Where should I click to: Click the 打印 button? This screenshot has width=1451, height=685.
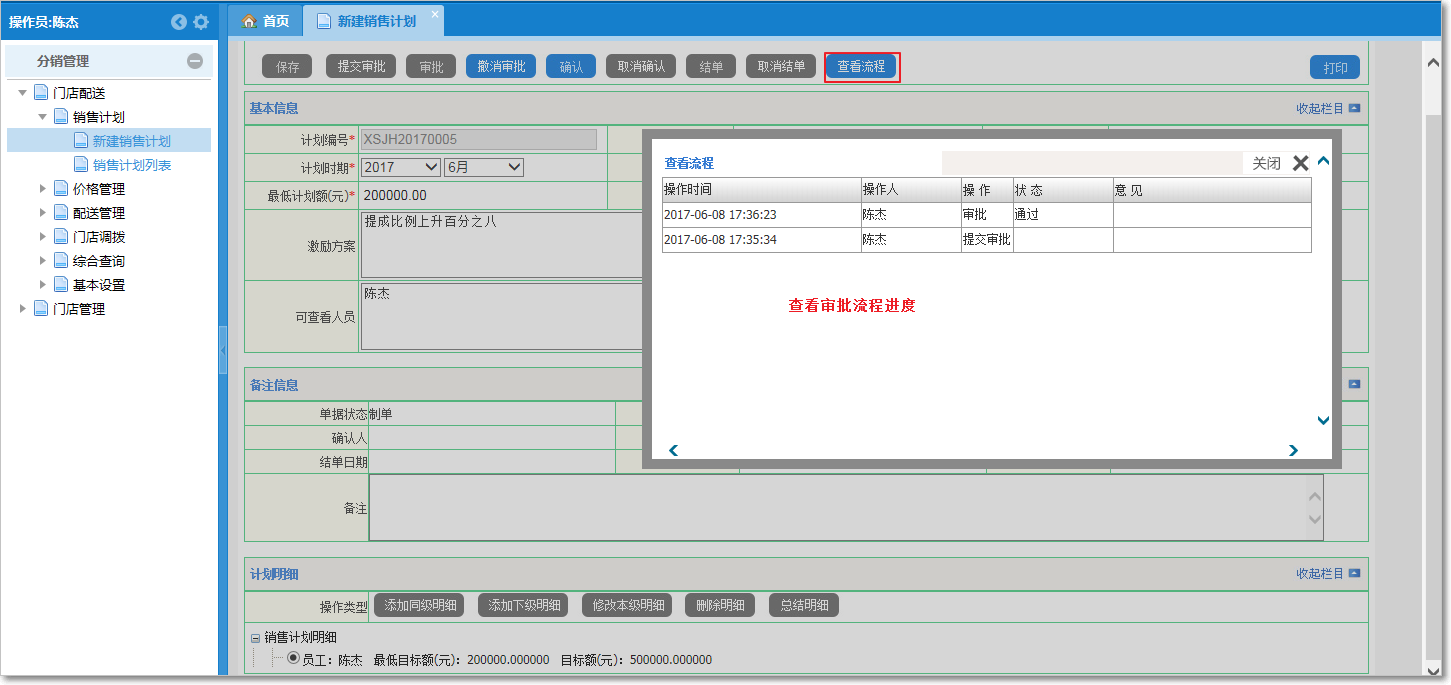(x=1334, y=68)
